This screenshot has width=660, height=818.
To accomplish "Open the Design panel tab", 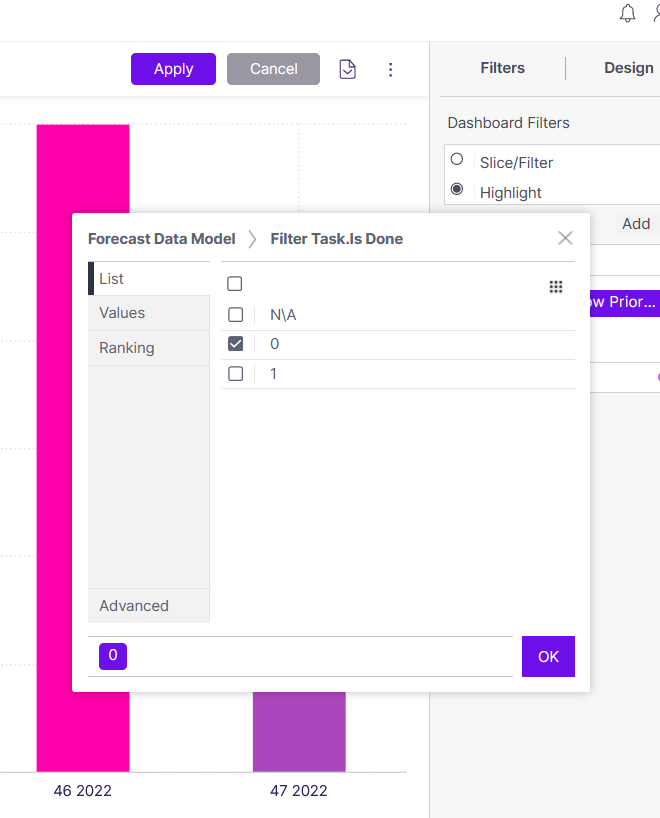I will pyautogui.click(x=629, y=68).
